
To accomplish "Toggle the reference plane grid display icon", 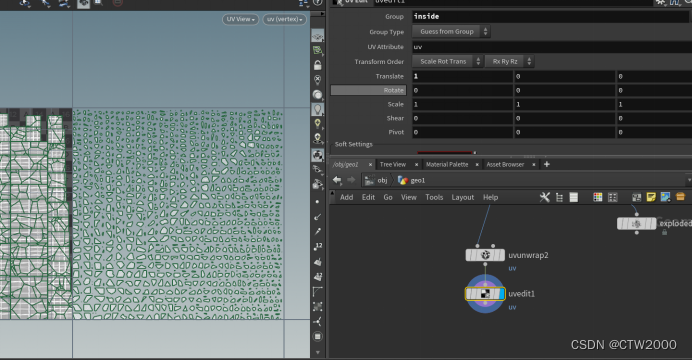I will click(317, 35).
